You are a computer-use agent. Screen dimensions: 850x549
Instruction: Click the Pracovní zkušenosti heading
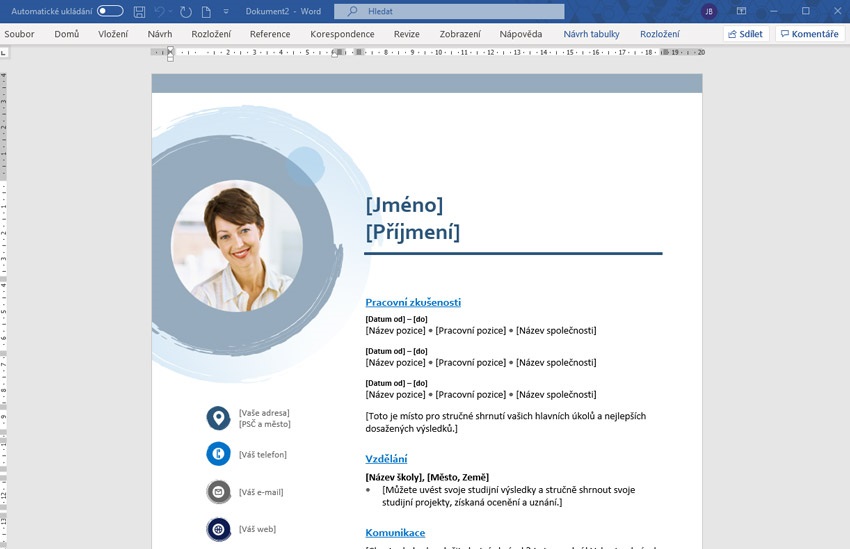(413, 302)
